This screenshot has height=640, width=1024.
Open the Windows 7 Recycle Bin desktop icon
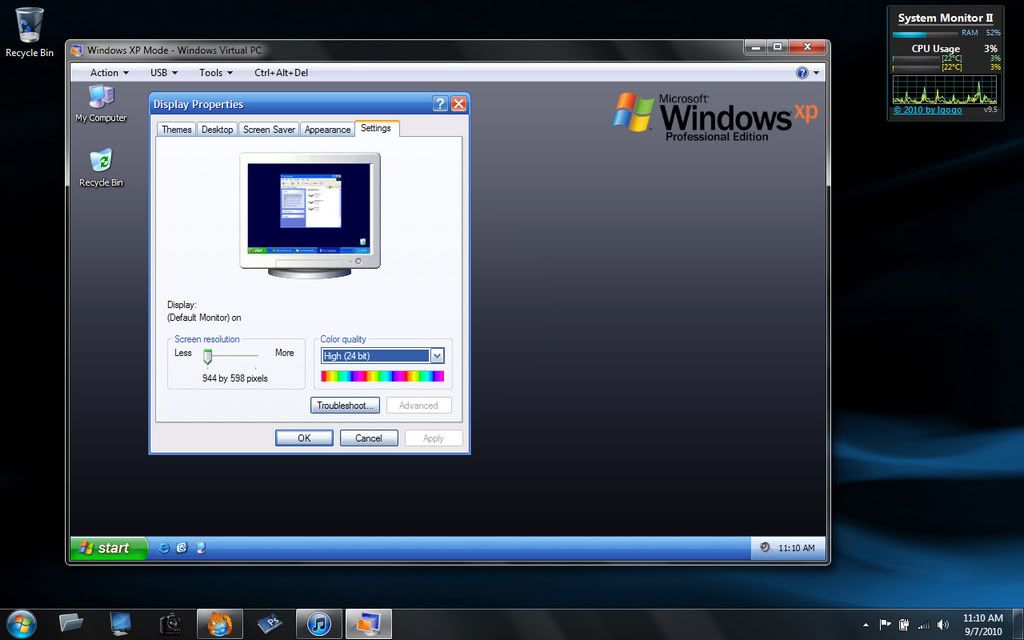[x=29, y=32]
